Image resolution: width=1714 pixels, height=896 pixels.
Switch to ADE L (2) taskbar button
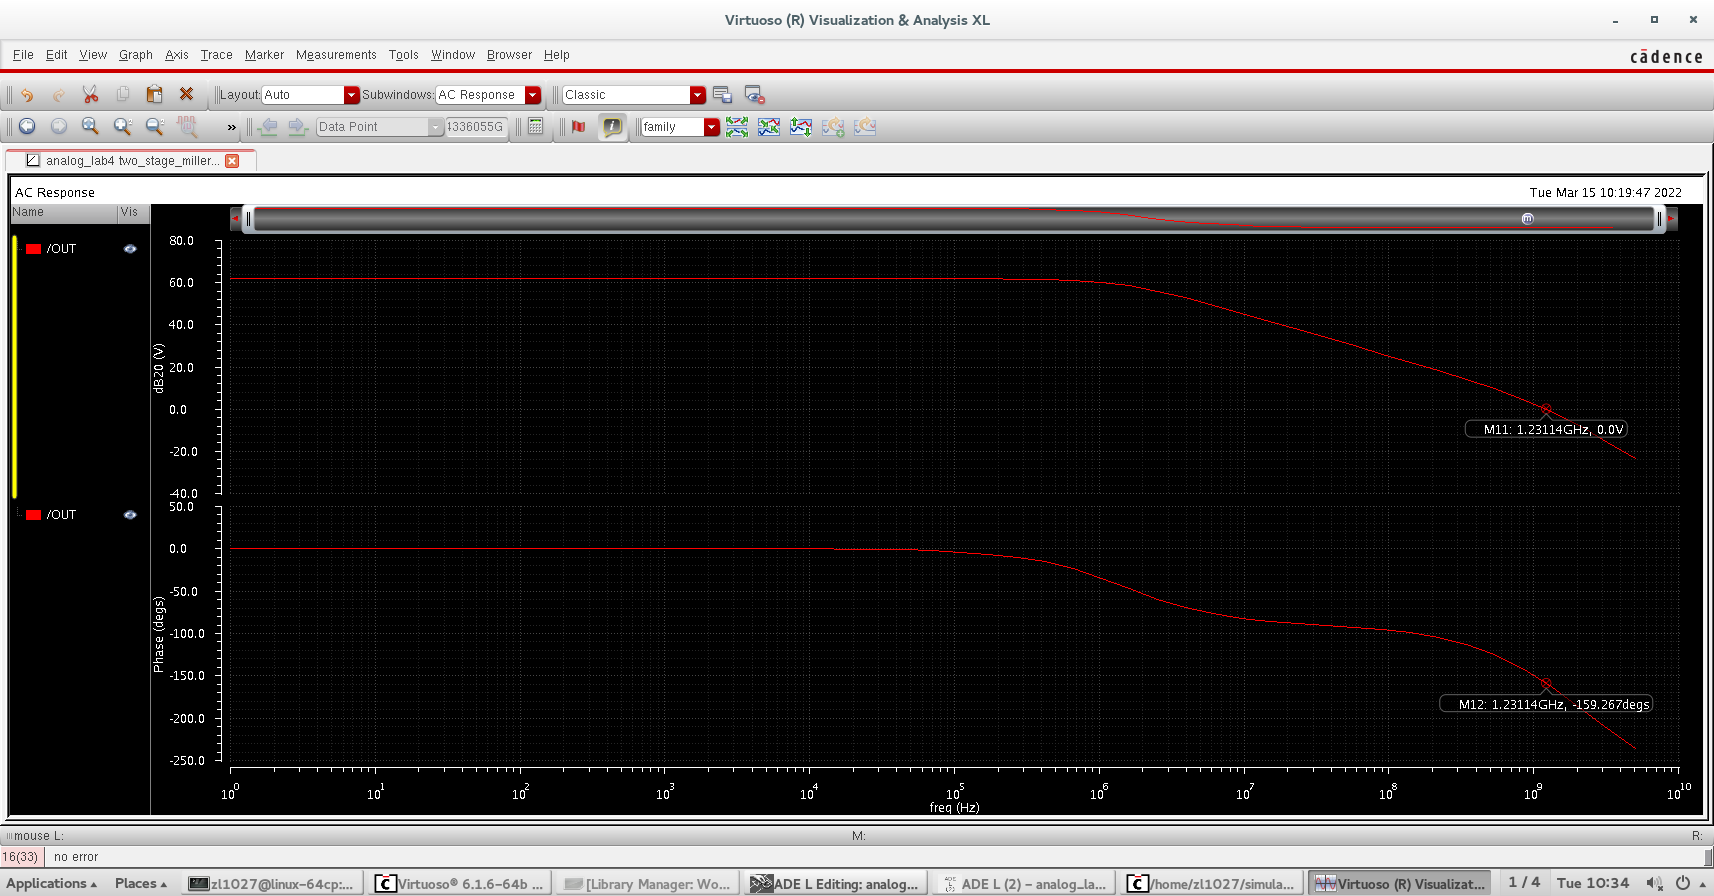point(1023,884)
